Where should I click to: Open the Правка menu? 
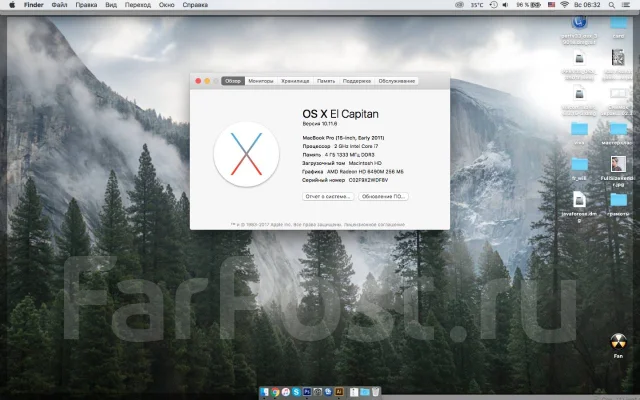point(86,5)
